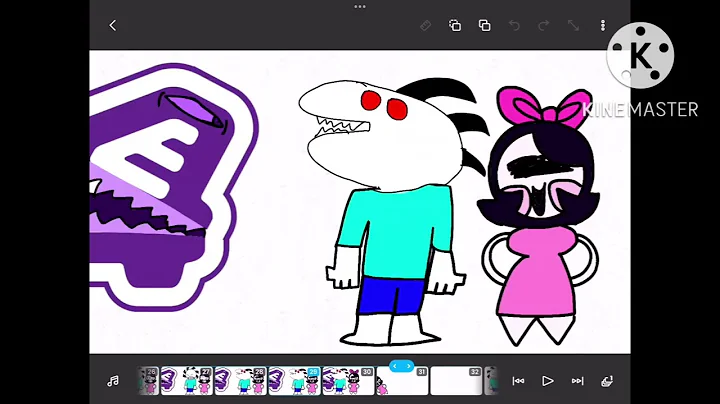720x404 pixels.
Task: Open the audio music note panel
Action: coord(112,381)
